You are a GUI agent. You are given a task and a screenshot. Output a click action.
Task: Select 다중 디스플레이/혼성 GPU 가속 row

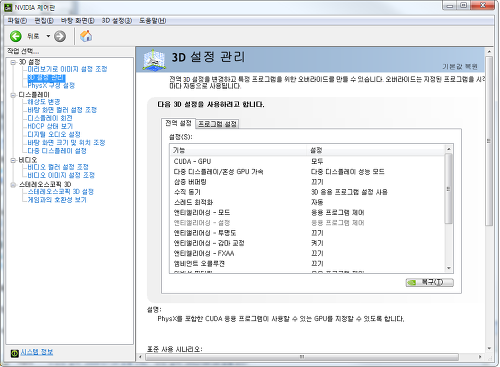click(307, 172)
